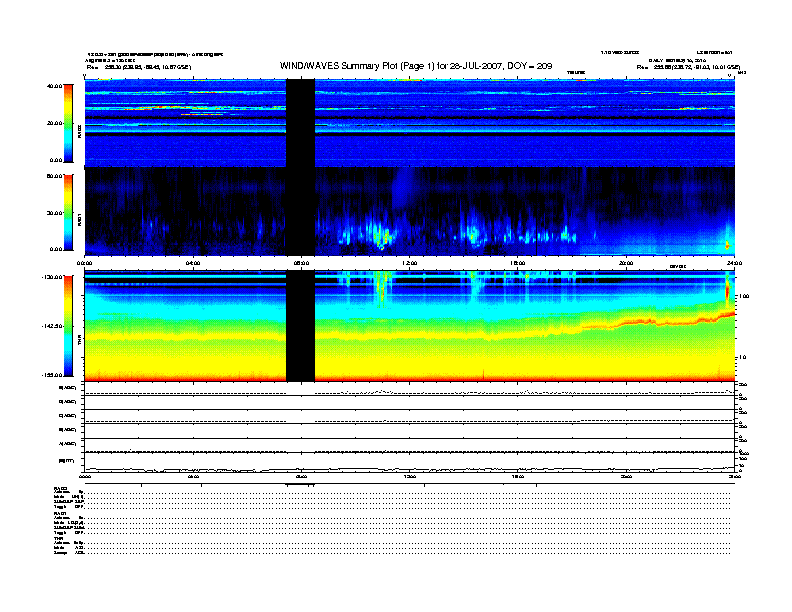Screen dimensions: 792x612
Task: Click the 24:00 tick label below the RAD1 panel
Action: (734, 263)
